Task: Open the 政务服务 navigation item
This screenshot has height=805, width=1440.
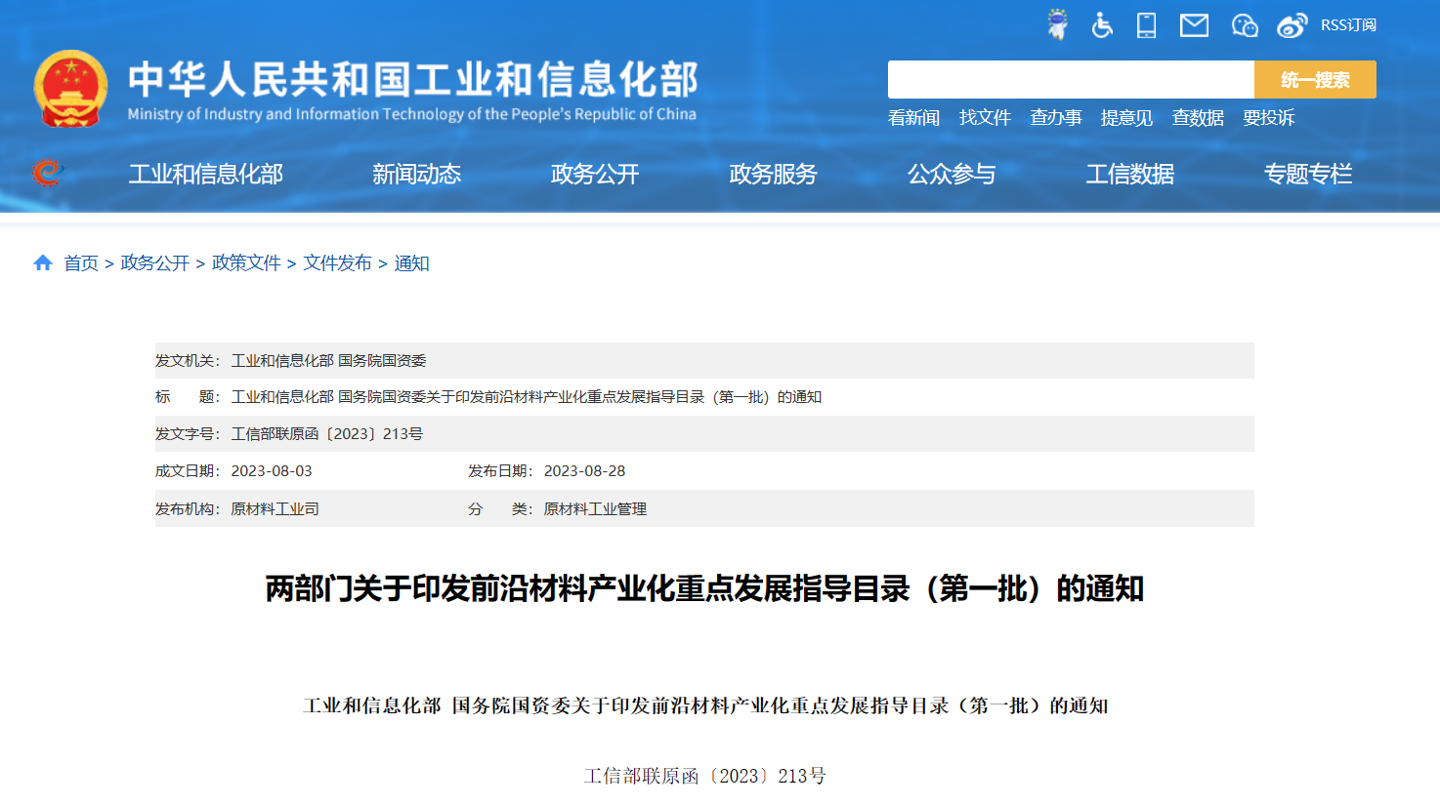Action: [x=773, y=174]
